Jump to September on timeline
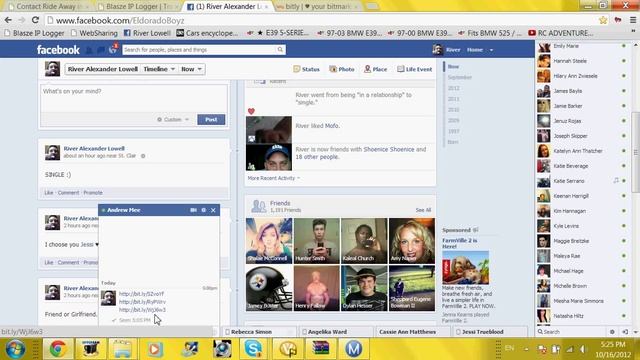The width and height of the screenshot is (640, 360). pos(460,77)
